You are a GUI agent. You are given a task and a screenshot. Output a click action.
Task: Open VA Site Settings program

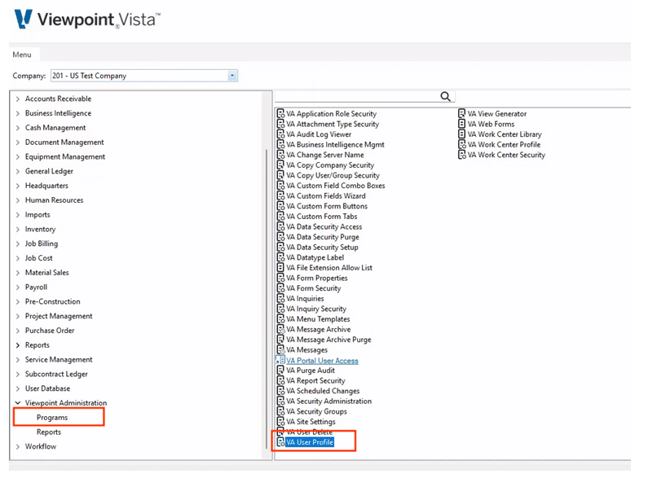311,422
